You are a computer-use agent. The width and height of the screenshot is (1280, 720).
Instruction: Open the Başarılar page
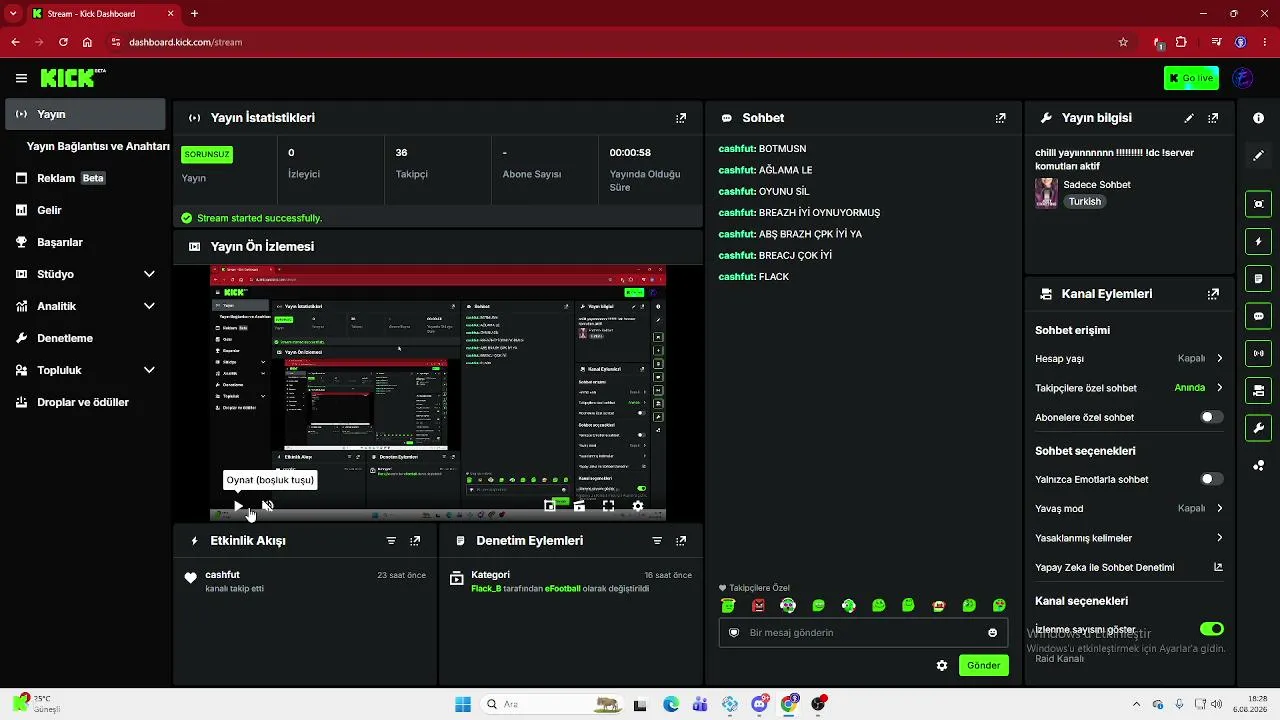(x=85, y=242)
